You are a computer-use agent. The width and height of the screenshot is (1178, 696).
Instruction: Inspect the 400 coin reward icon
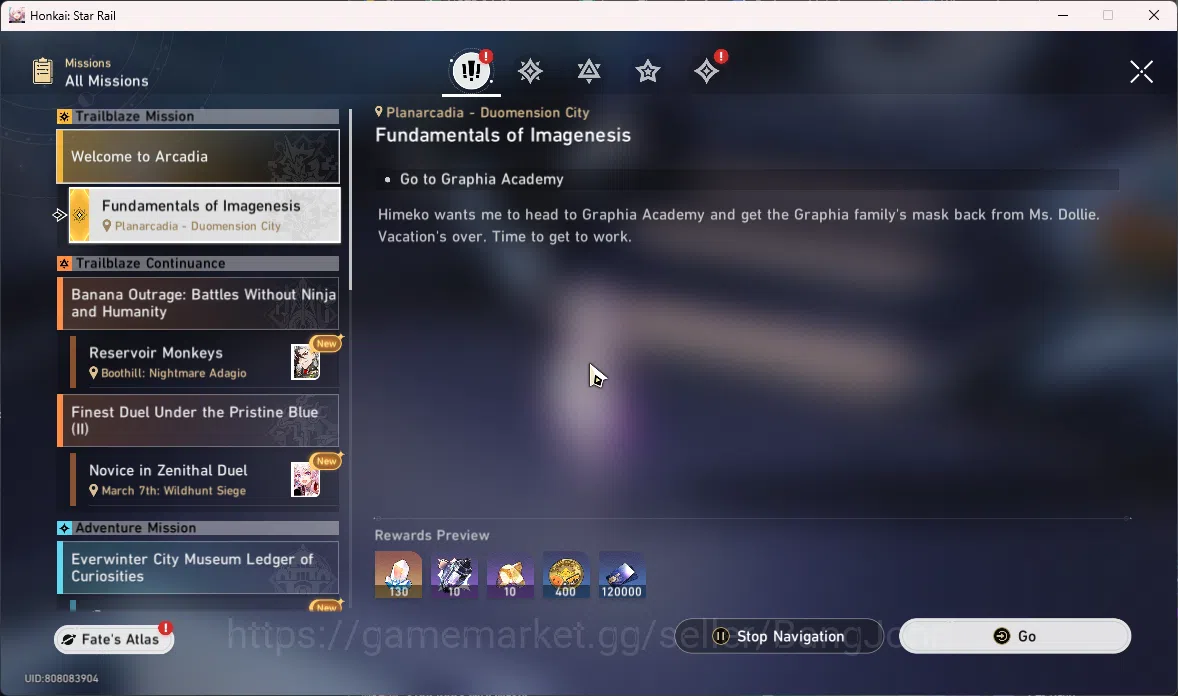coord(566,575)
